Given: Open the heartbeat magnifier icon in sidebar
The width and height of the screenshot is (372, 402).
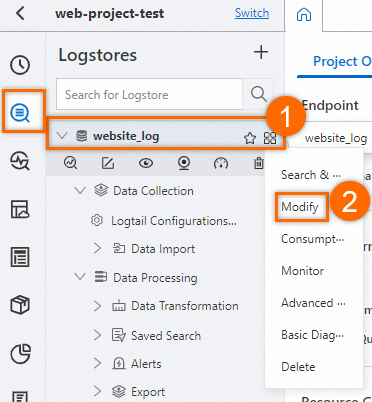Looking at the screenshot, I should point(20,161).
